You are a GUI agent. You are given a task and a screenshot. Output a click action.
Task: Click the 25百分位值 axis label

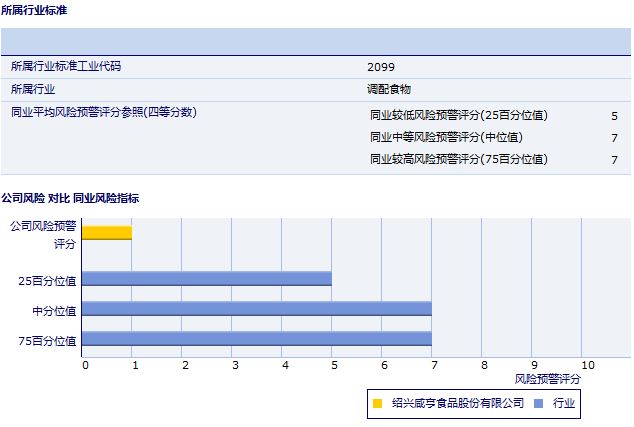[47, 281]
